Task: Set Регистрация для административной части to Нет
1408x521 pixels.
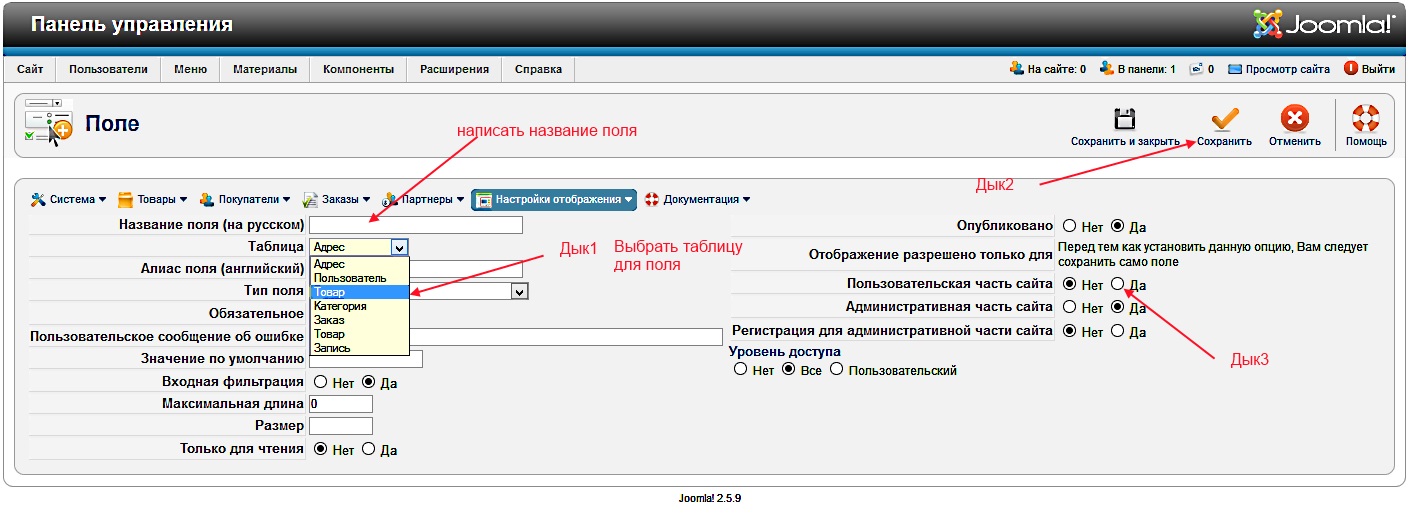Action: [x=1069, y=330]
